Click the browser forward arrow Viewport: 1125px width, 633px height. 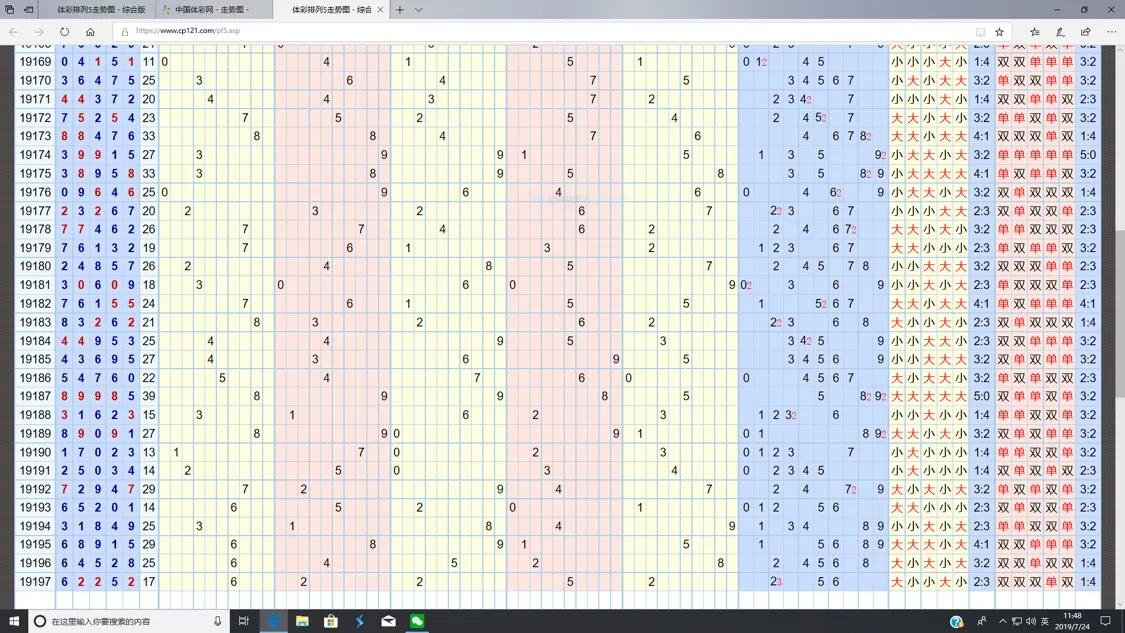click(39, 32)
